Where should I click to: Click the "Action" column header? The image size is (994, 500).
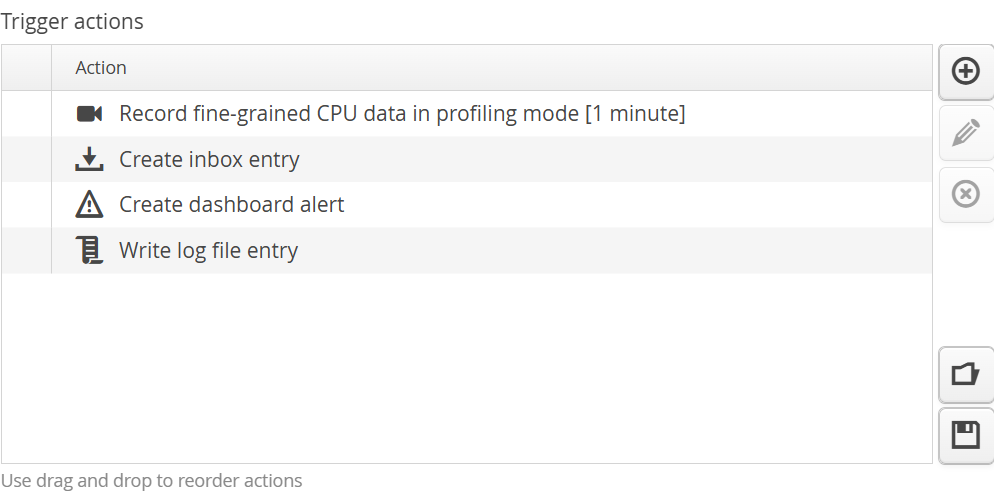tap(101, 68)
